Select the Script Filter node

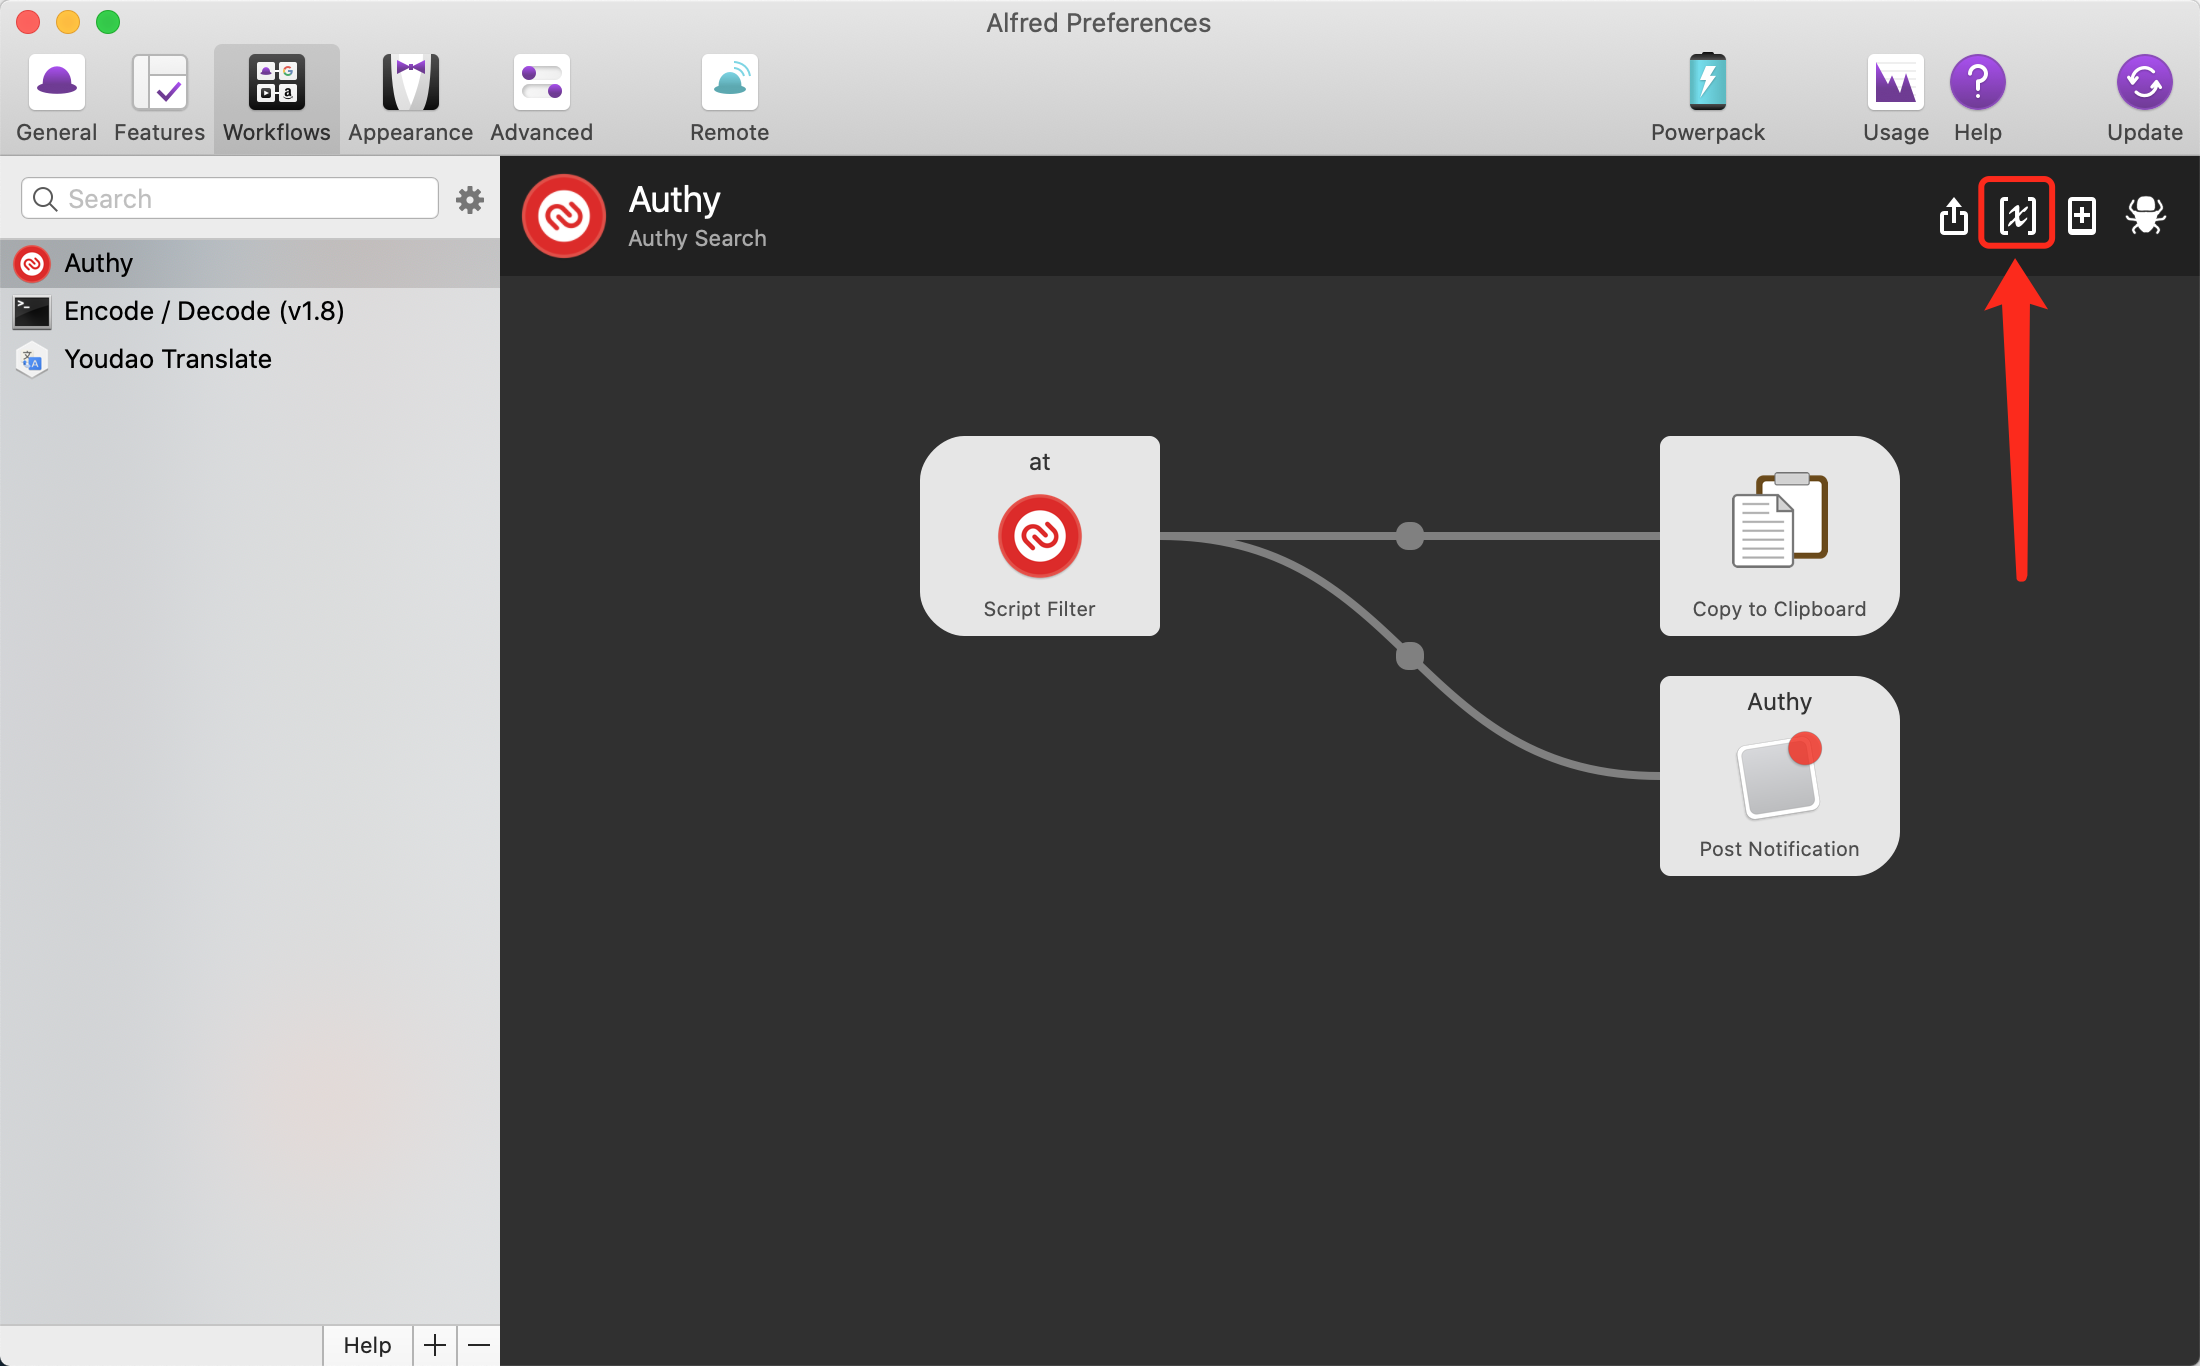[1039, 536]
